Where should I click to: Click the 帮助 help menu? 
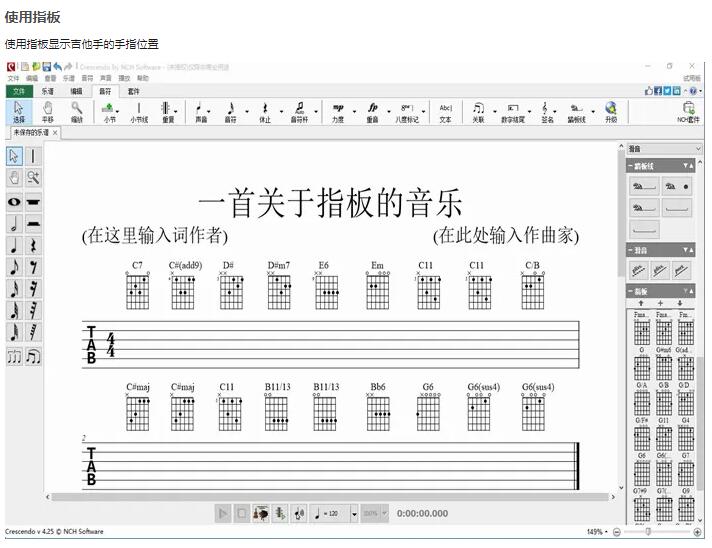143,78
